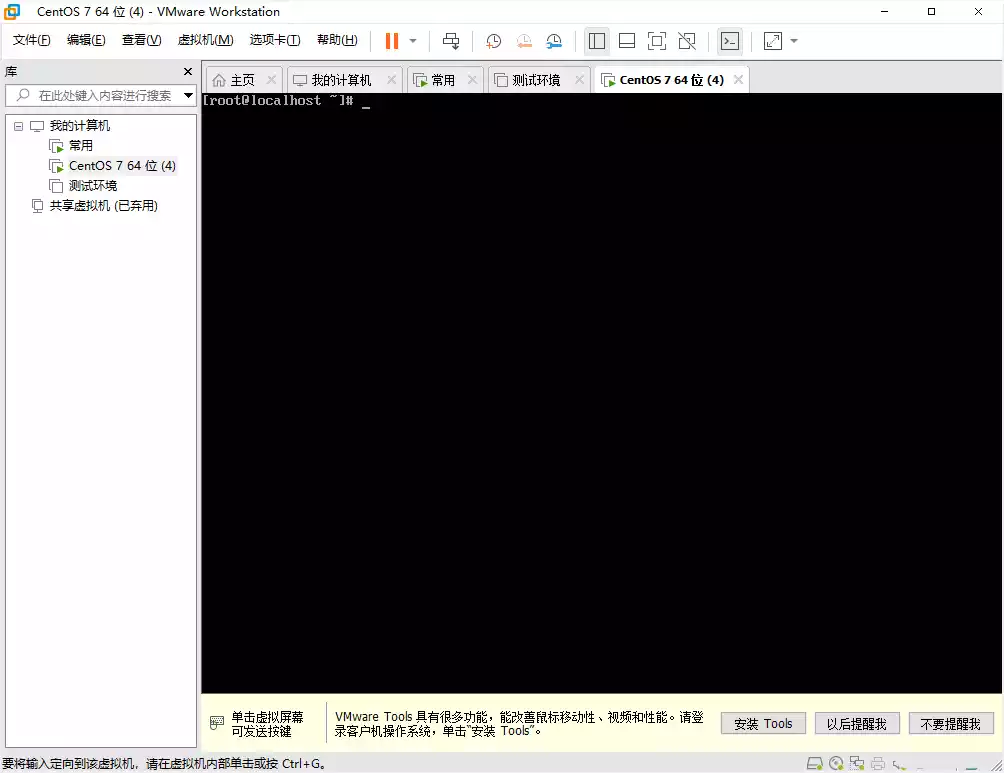Open the power options dropdown beside pause
Screen dimensions: 1004x773
tap(413, 41)
